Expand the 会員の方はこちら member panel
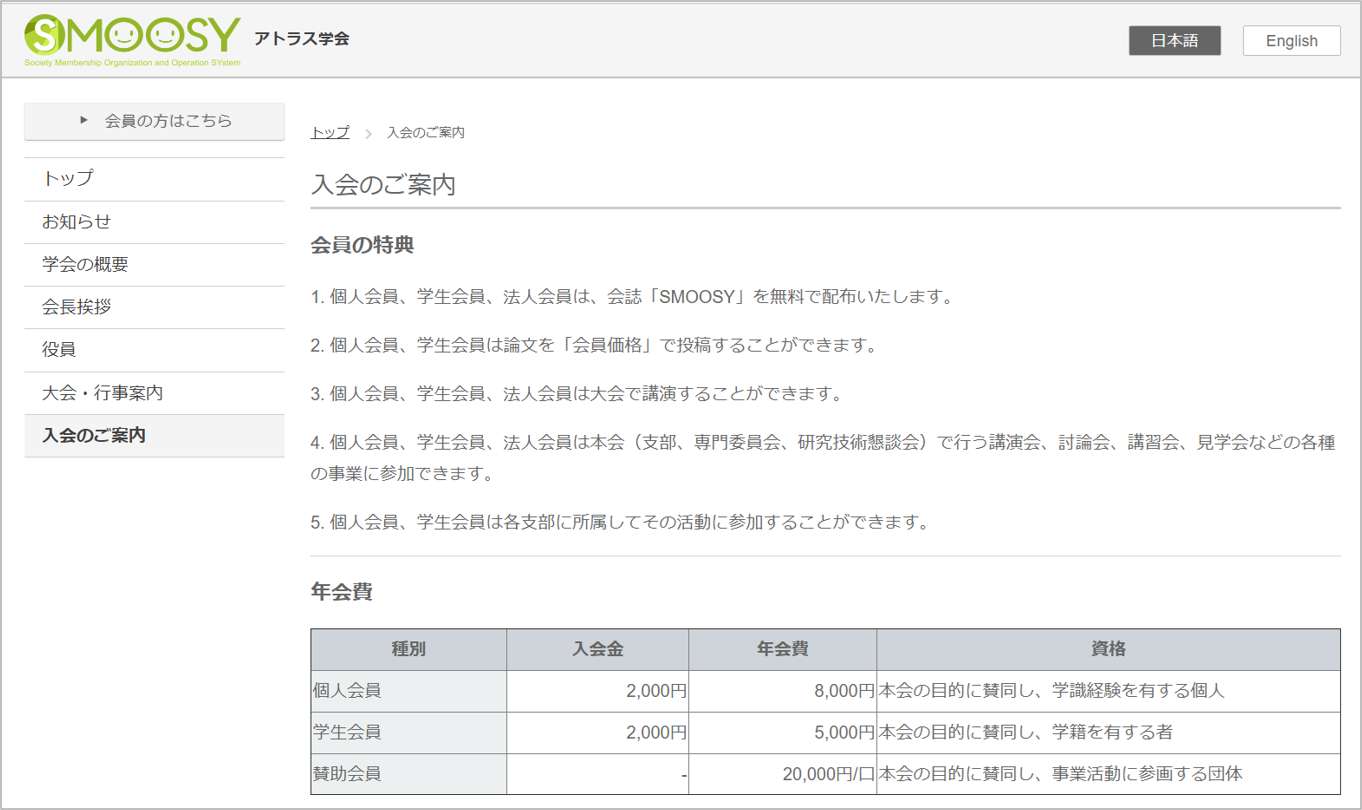Screen dimensions: 1362x810 point(154,121)
